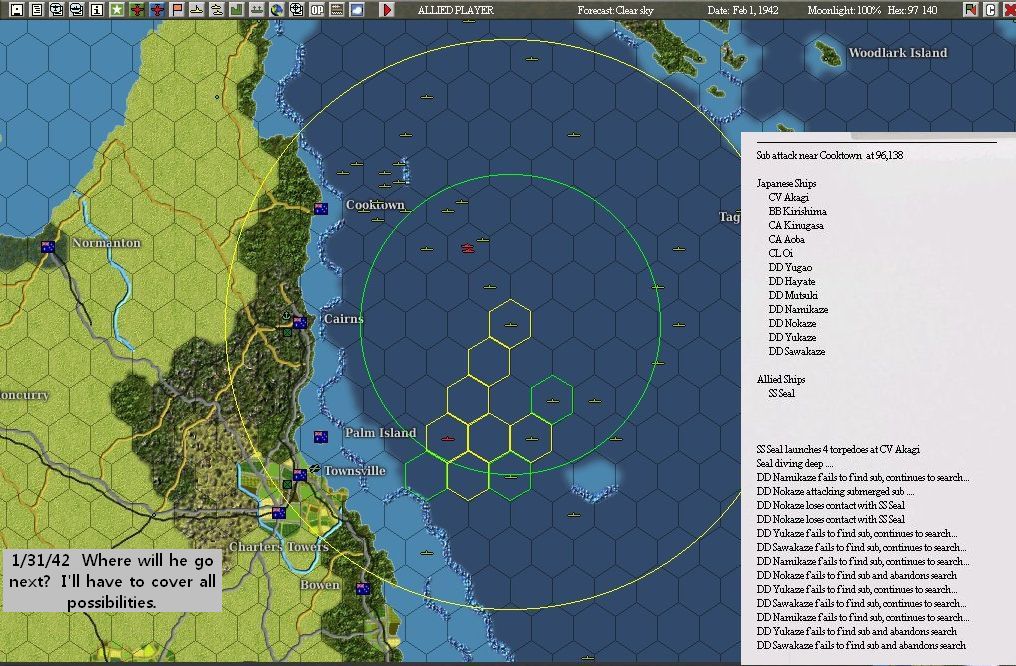Open the document list report icon
Viewport: 1016px width, 666px height.
coord(37,10)
